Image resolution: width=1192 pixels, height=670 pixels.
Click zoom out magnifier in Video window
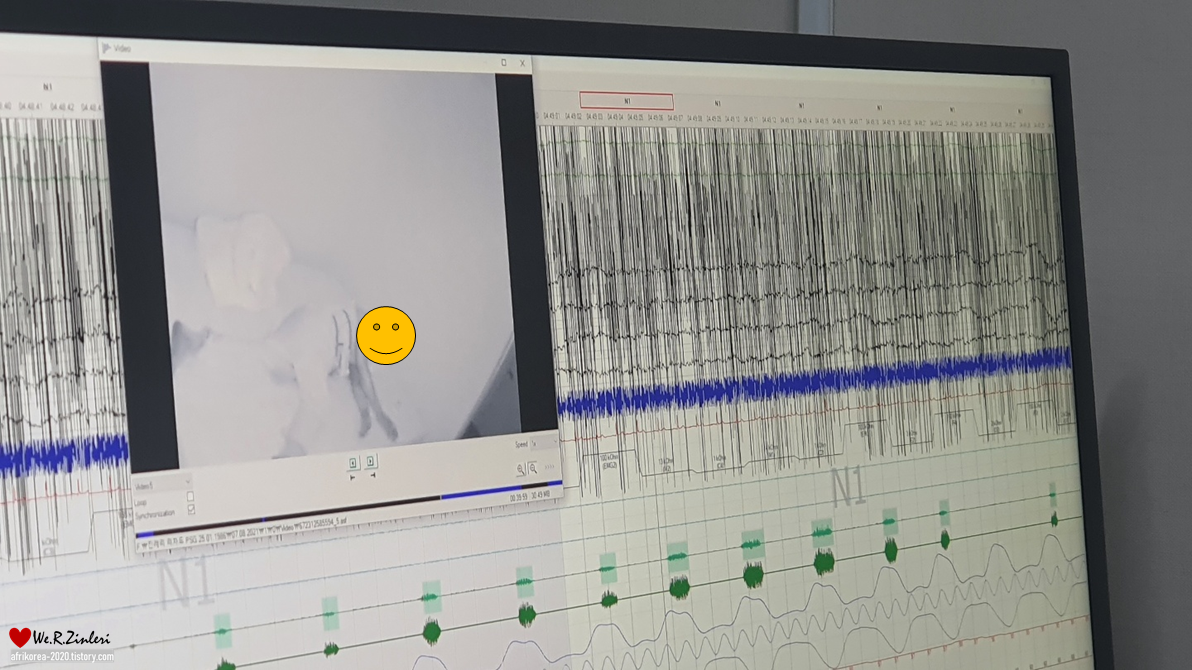[533, 468]
